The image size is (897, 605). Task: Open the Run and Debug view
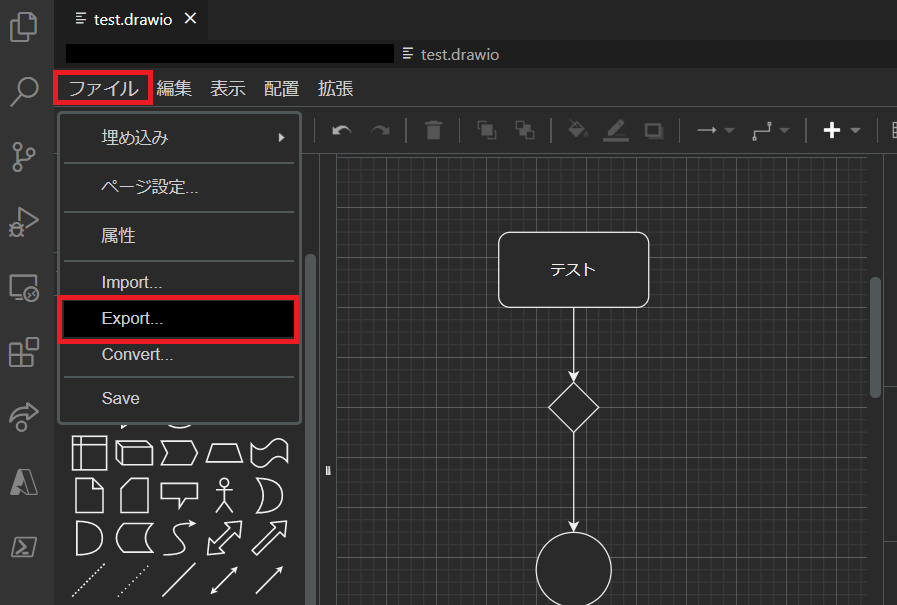pyautogui.click(x=24, y=222)
